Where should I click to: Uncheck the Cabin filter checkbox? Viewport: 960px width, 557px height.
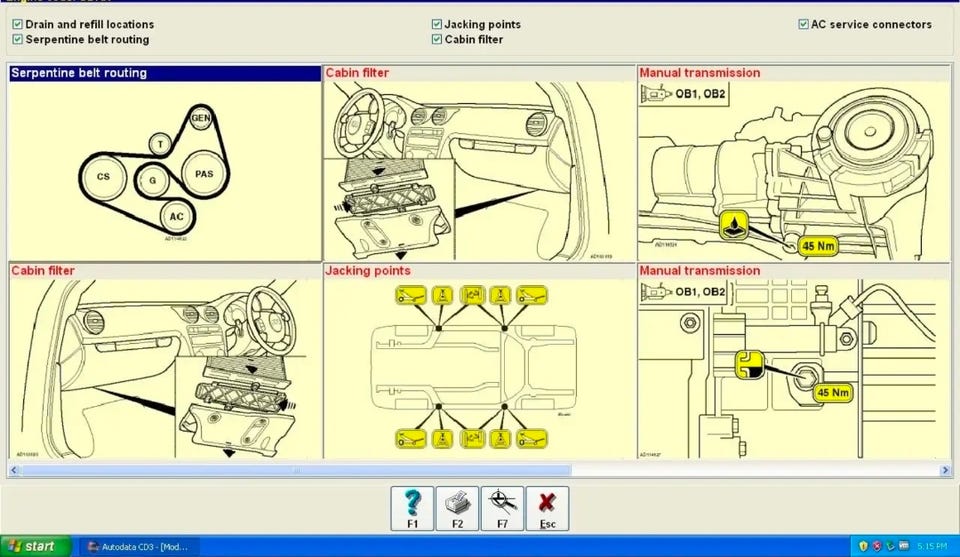tap(437, 39)
